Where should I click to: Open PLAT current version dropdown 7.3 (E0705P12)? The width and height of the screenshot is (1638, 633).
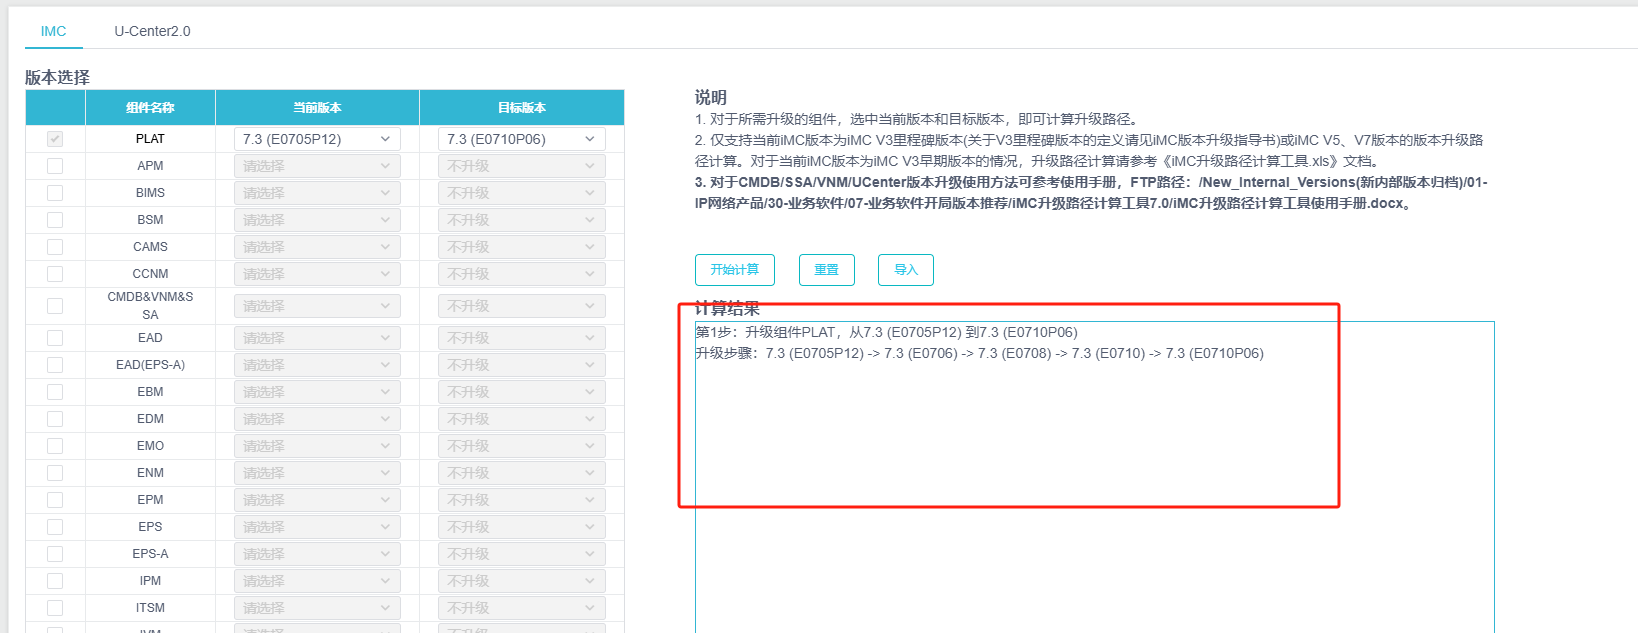tap(317, 139)
